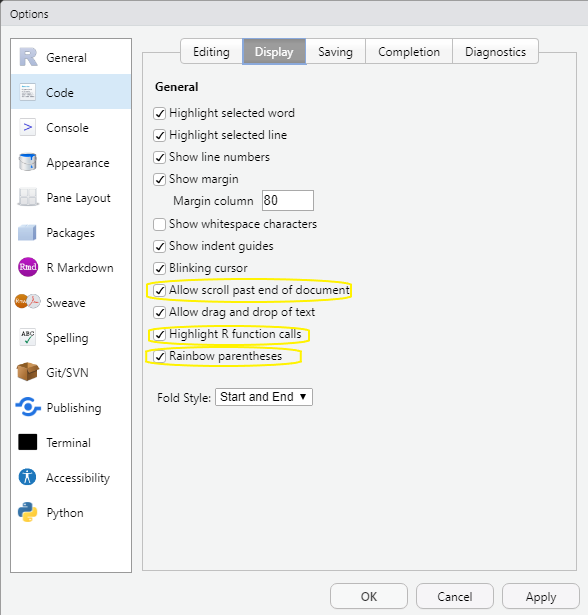Open the R Markdown Rmd icon
The width and height of the screenshot is (588, 615).
pyautogui.click(x=28, y=267)
